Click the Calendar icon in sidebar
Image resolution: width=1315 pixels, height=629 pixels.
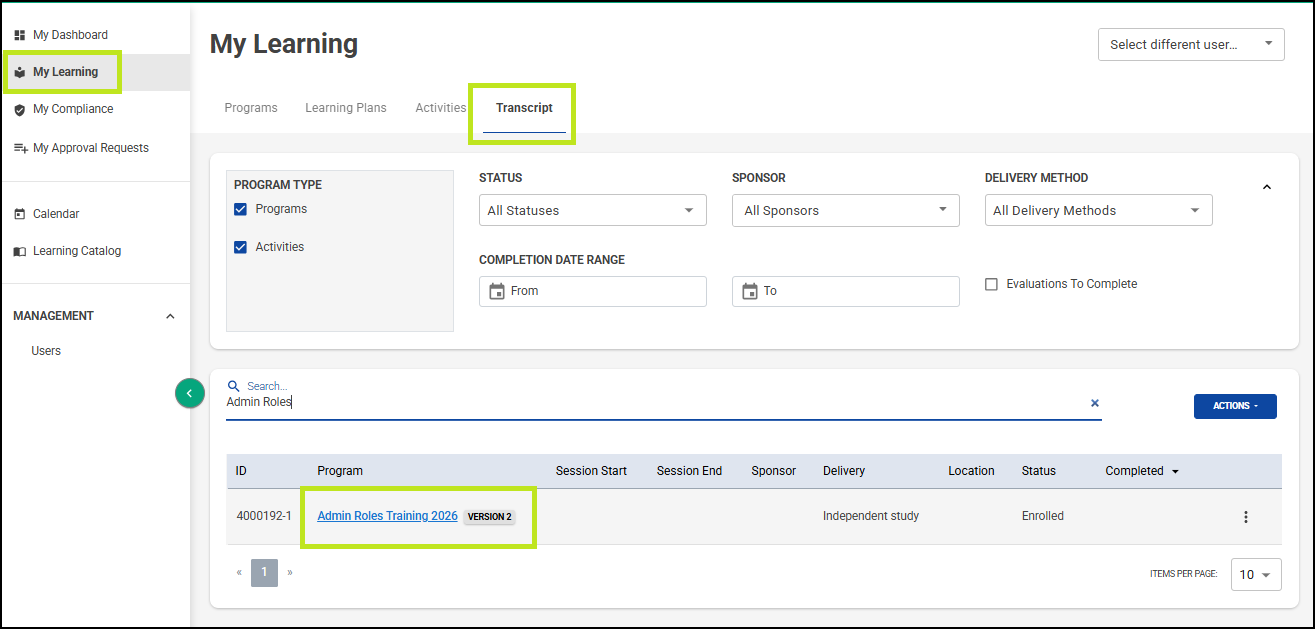click(20, 214)
